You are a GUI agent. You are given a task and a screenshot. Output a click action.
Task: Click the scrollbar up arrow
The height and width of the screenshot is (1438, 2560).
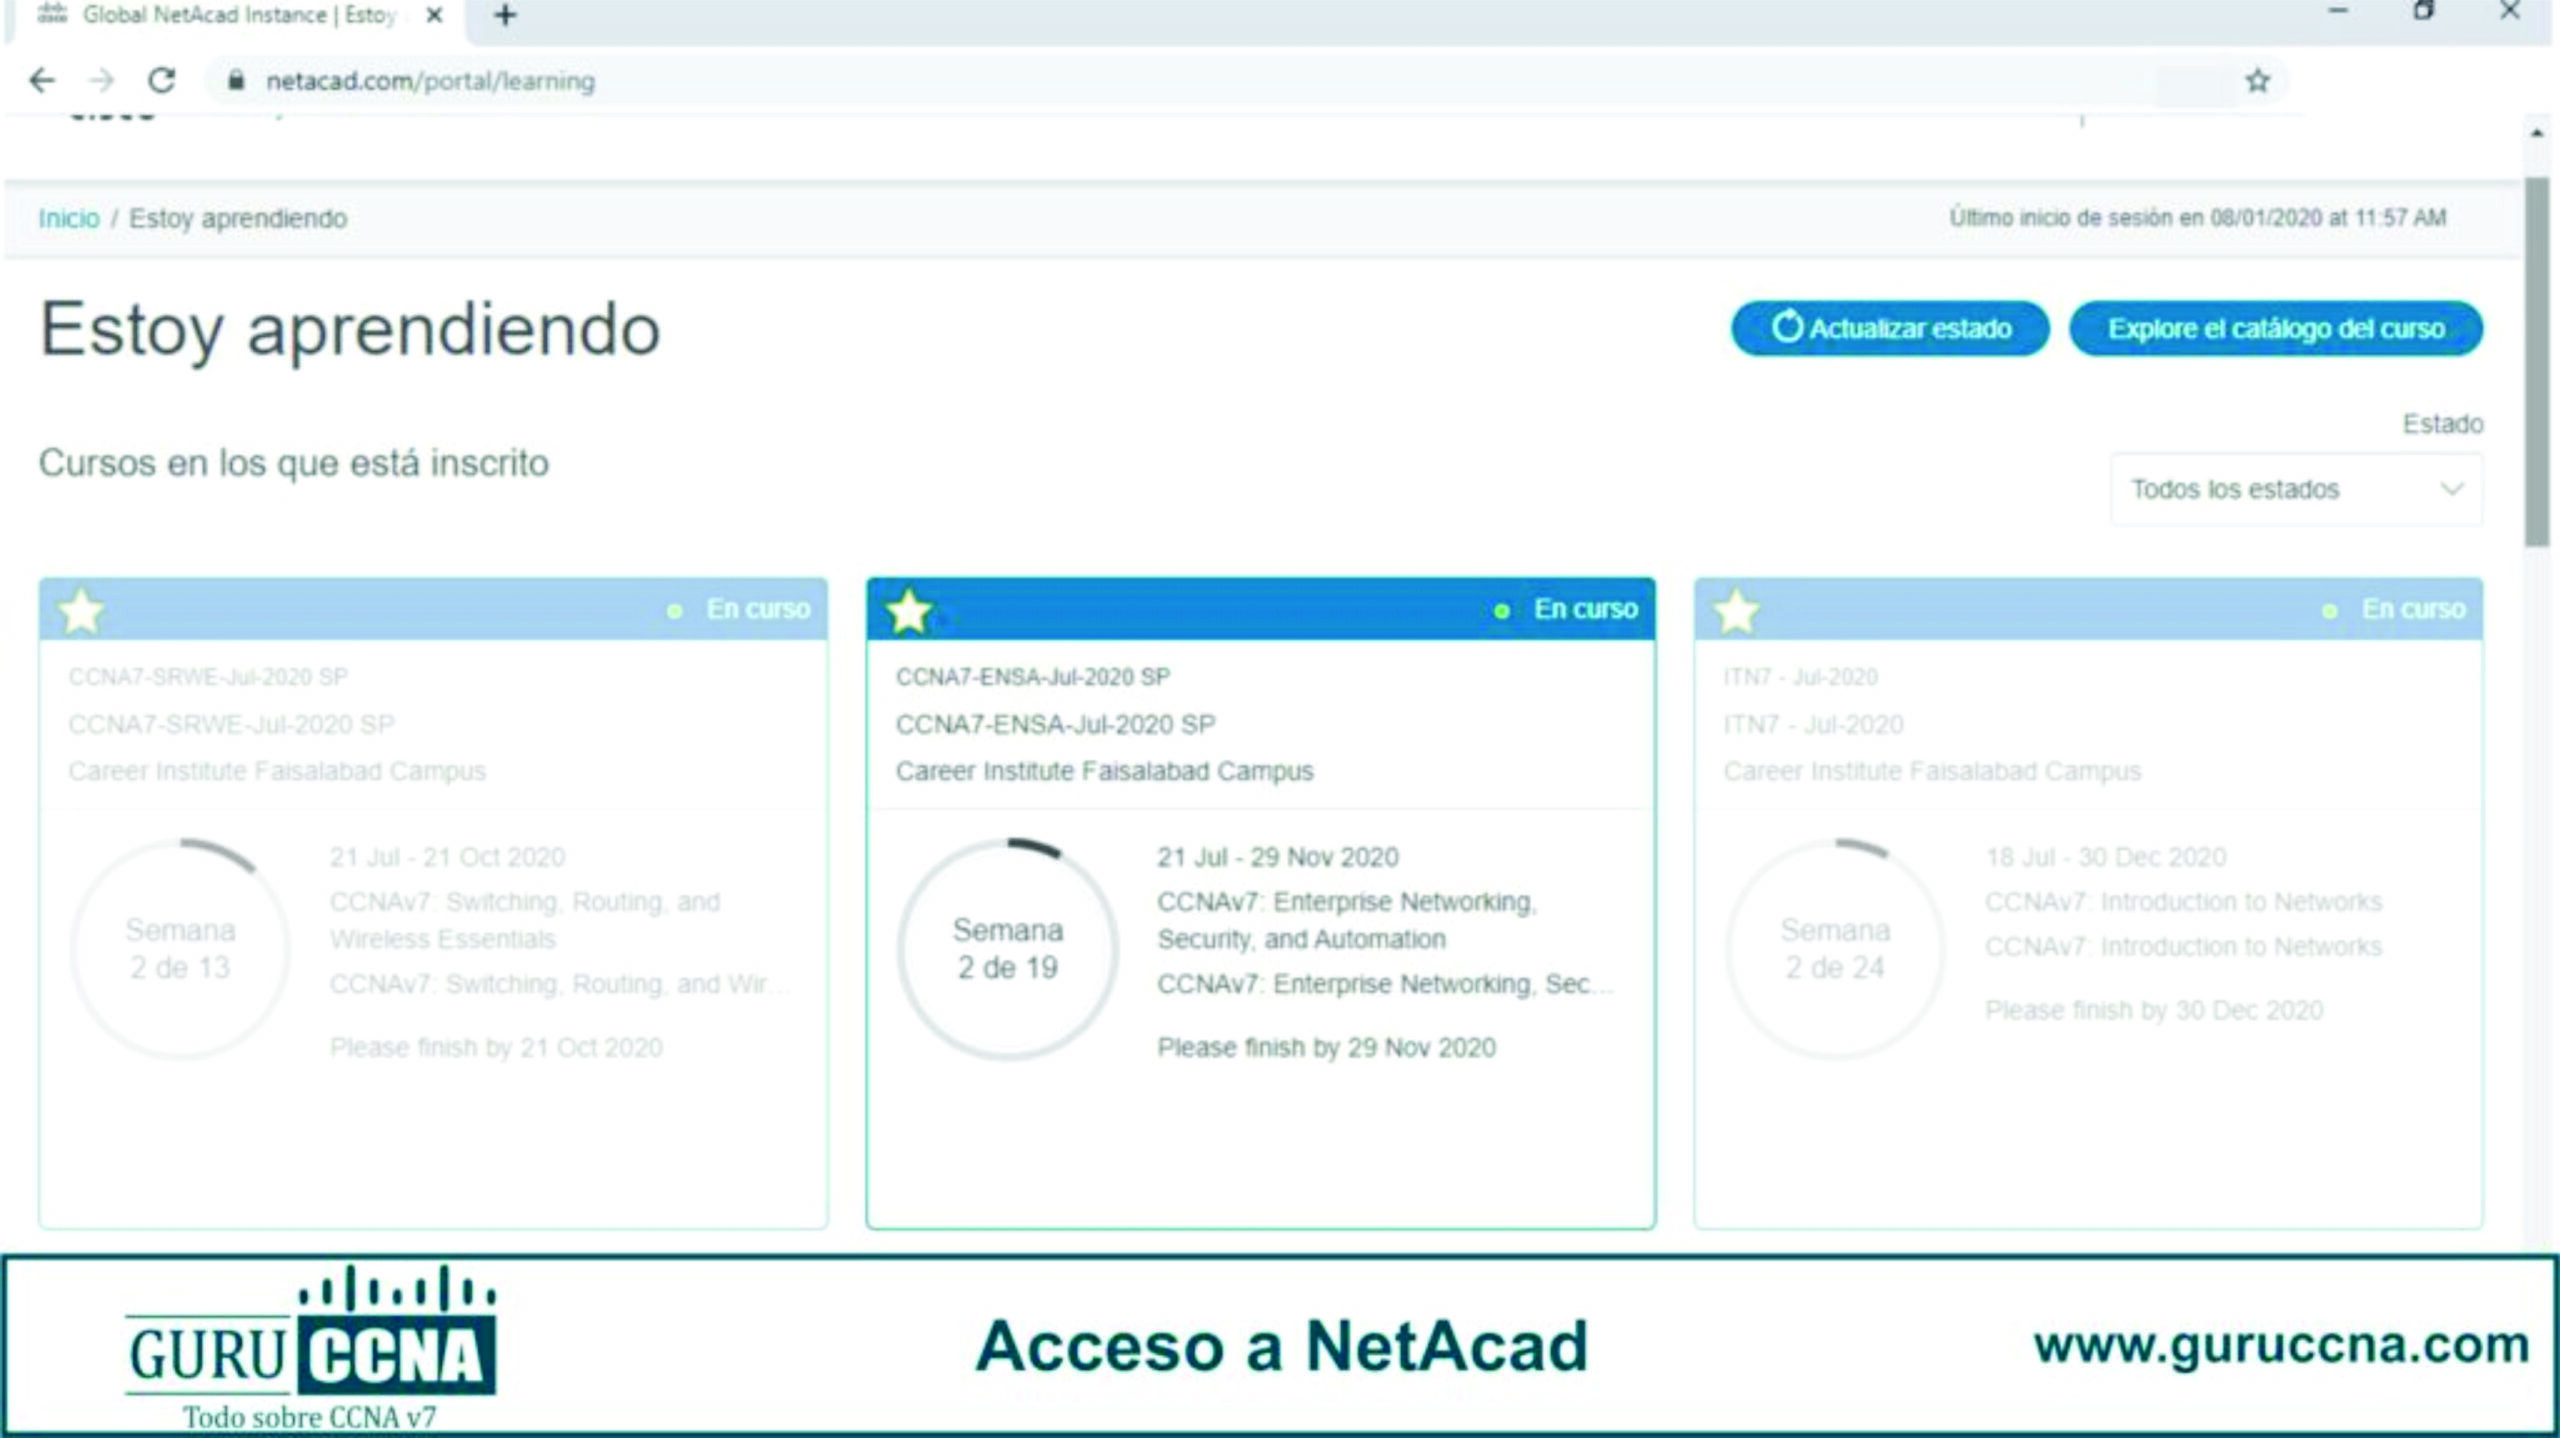coord(2537,133)
